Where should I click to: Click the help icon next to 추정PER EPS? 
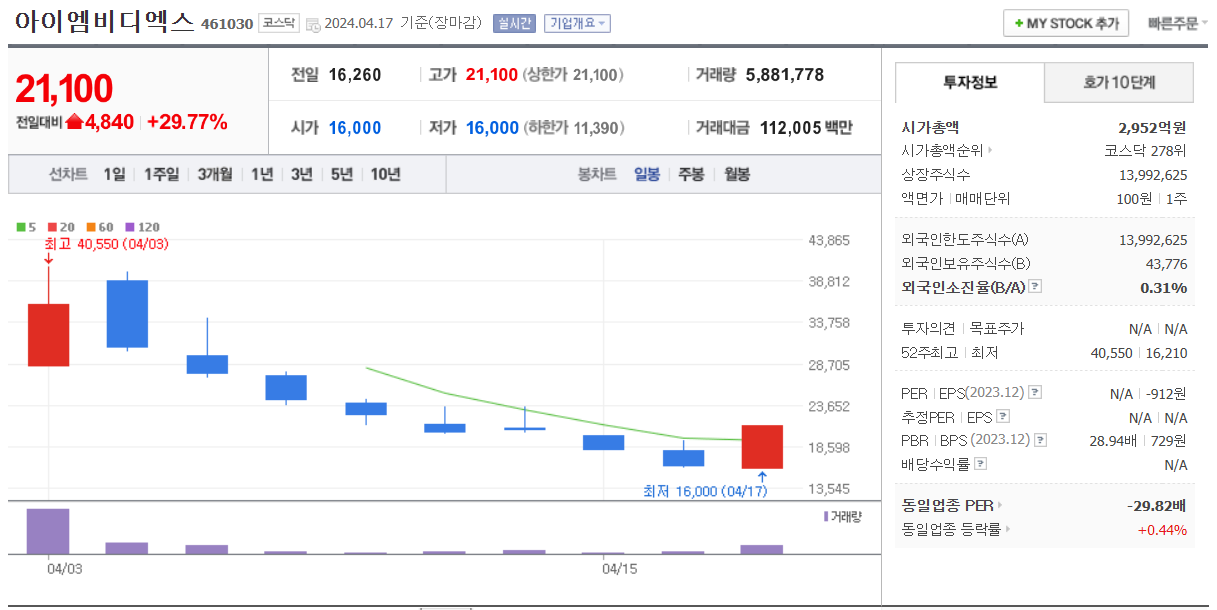(1003, 417)
